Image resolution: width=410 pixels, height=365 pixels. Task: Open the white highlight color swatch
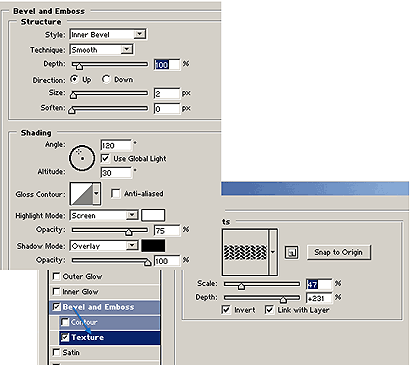click(153, 215)
